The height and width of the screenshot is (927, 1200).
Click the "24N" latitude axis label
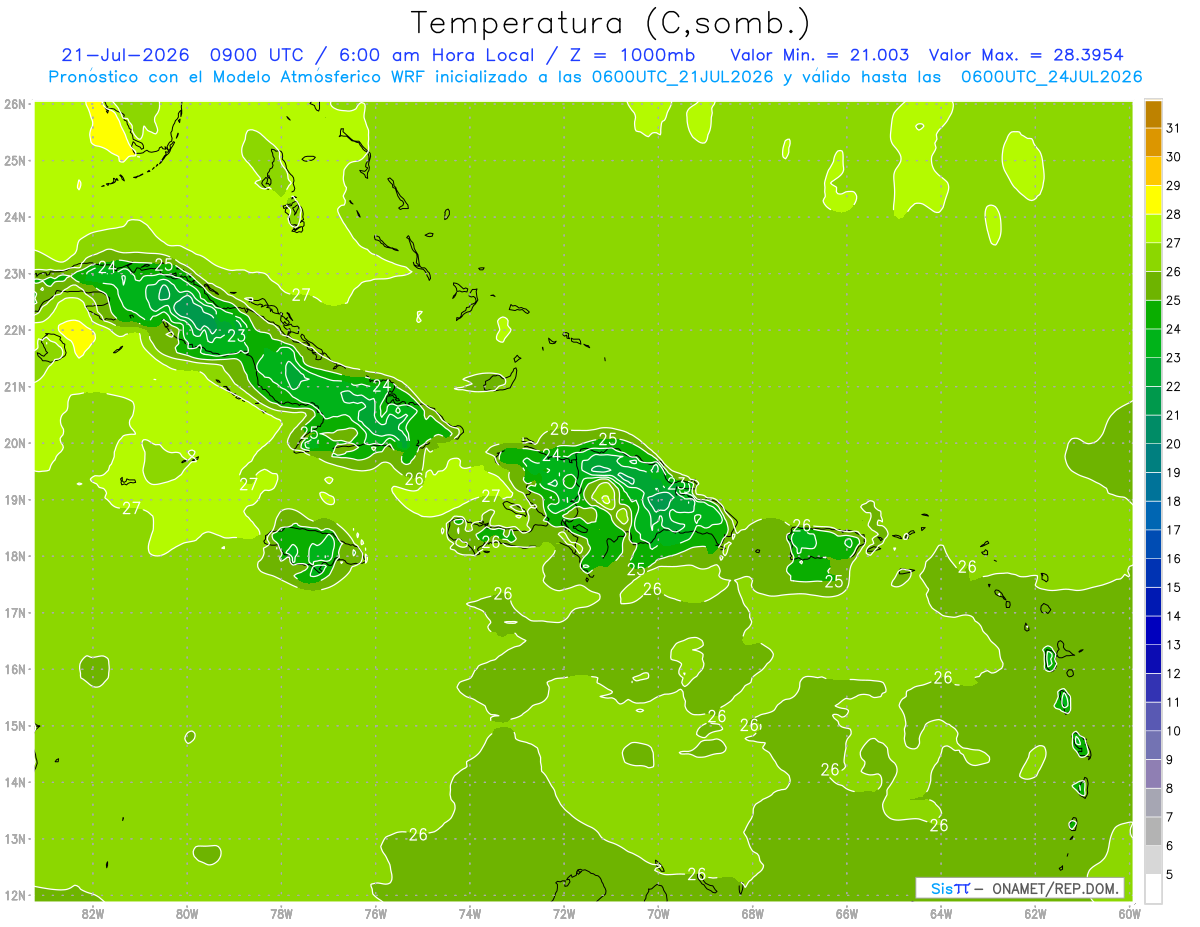point(15,217)
